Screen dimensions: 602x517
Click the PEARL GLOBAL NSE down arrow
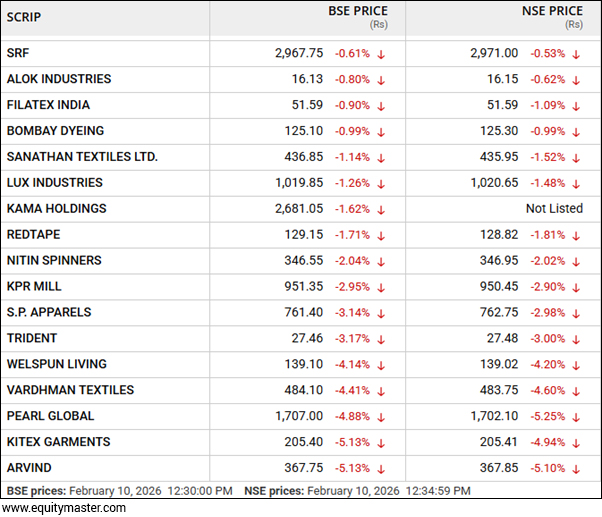575,417
